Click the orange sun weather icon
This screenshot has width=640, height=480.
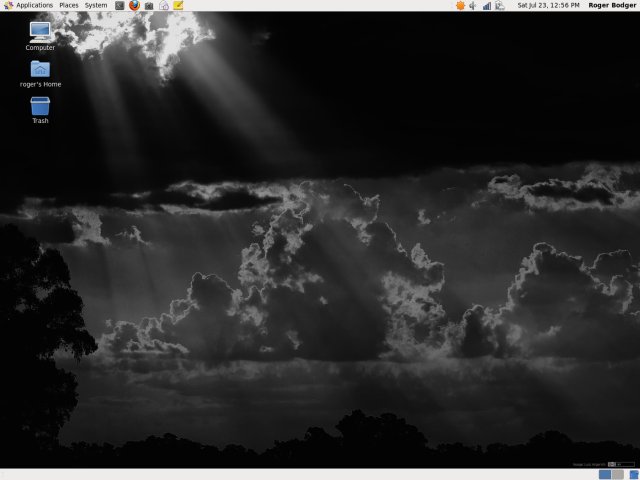click(x=460, y=5)
